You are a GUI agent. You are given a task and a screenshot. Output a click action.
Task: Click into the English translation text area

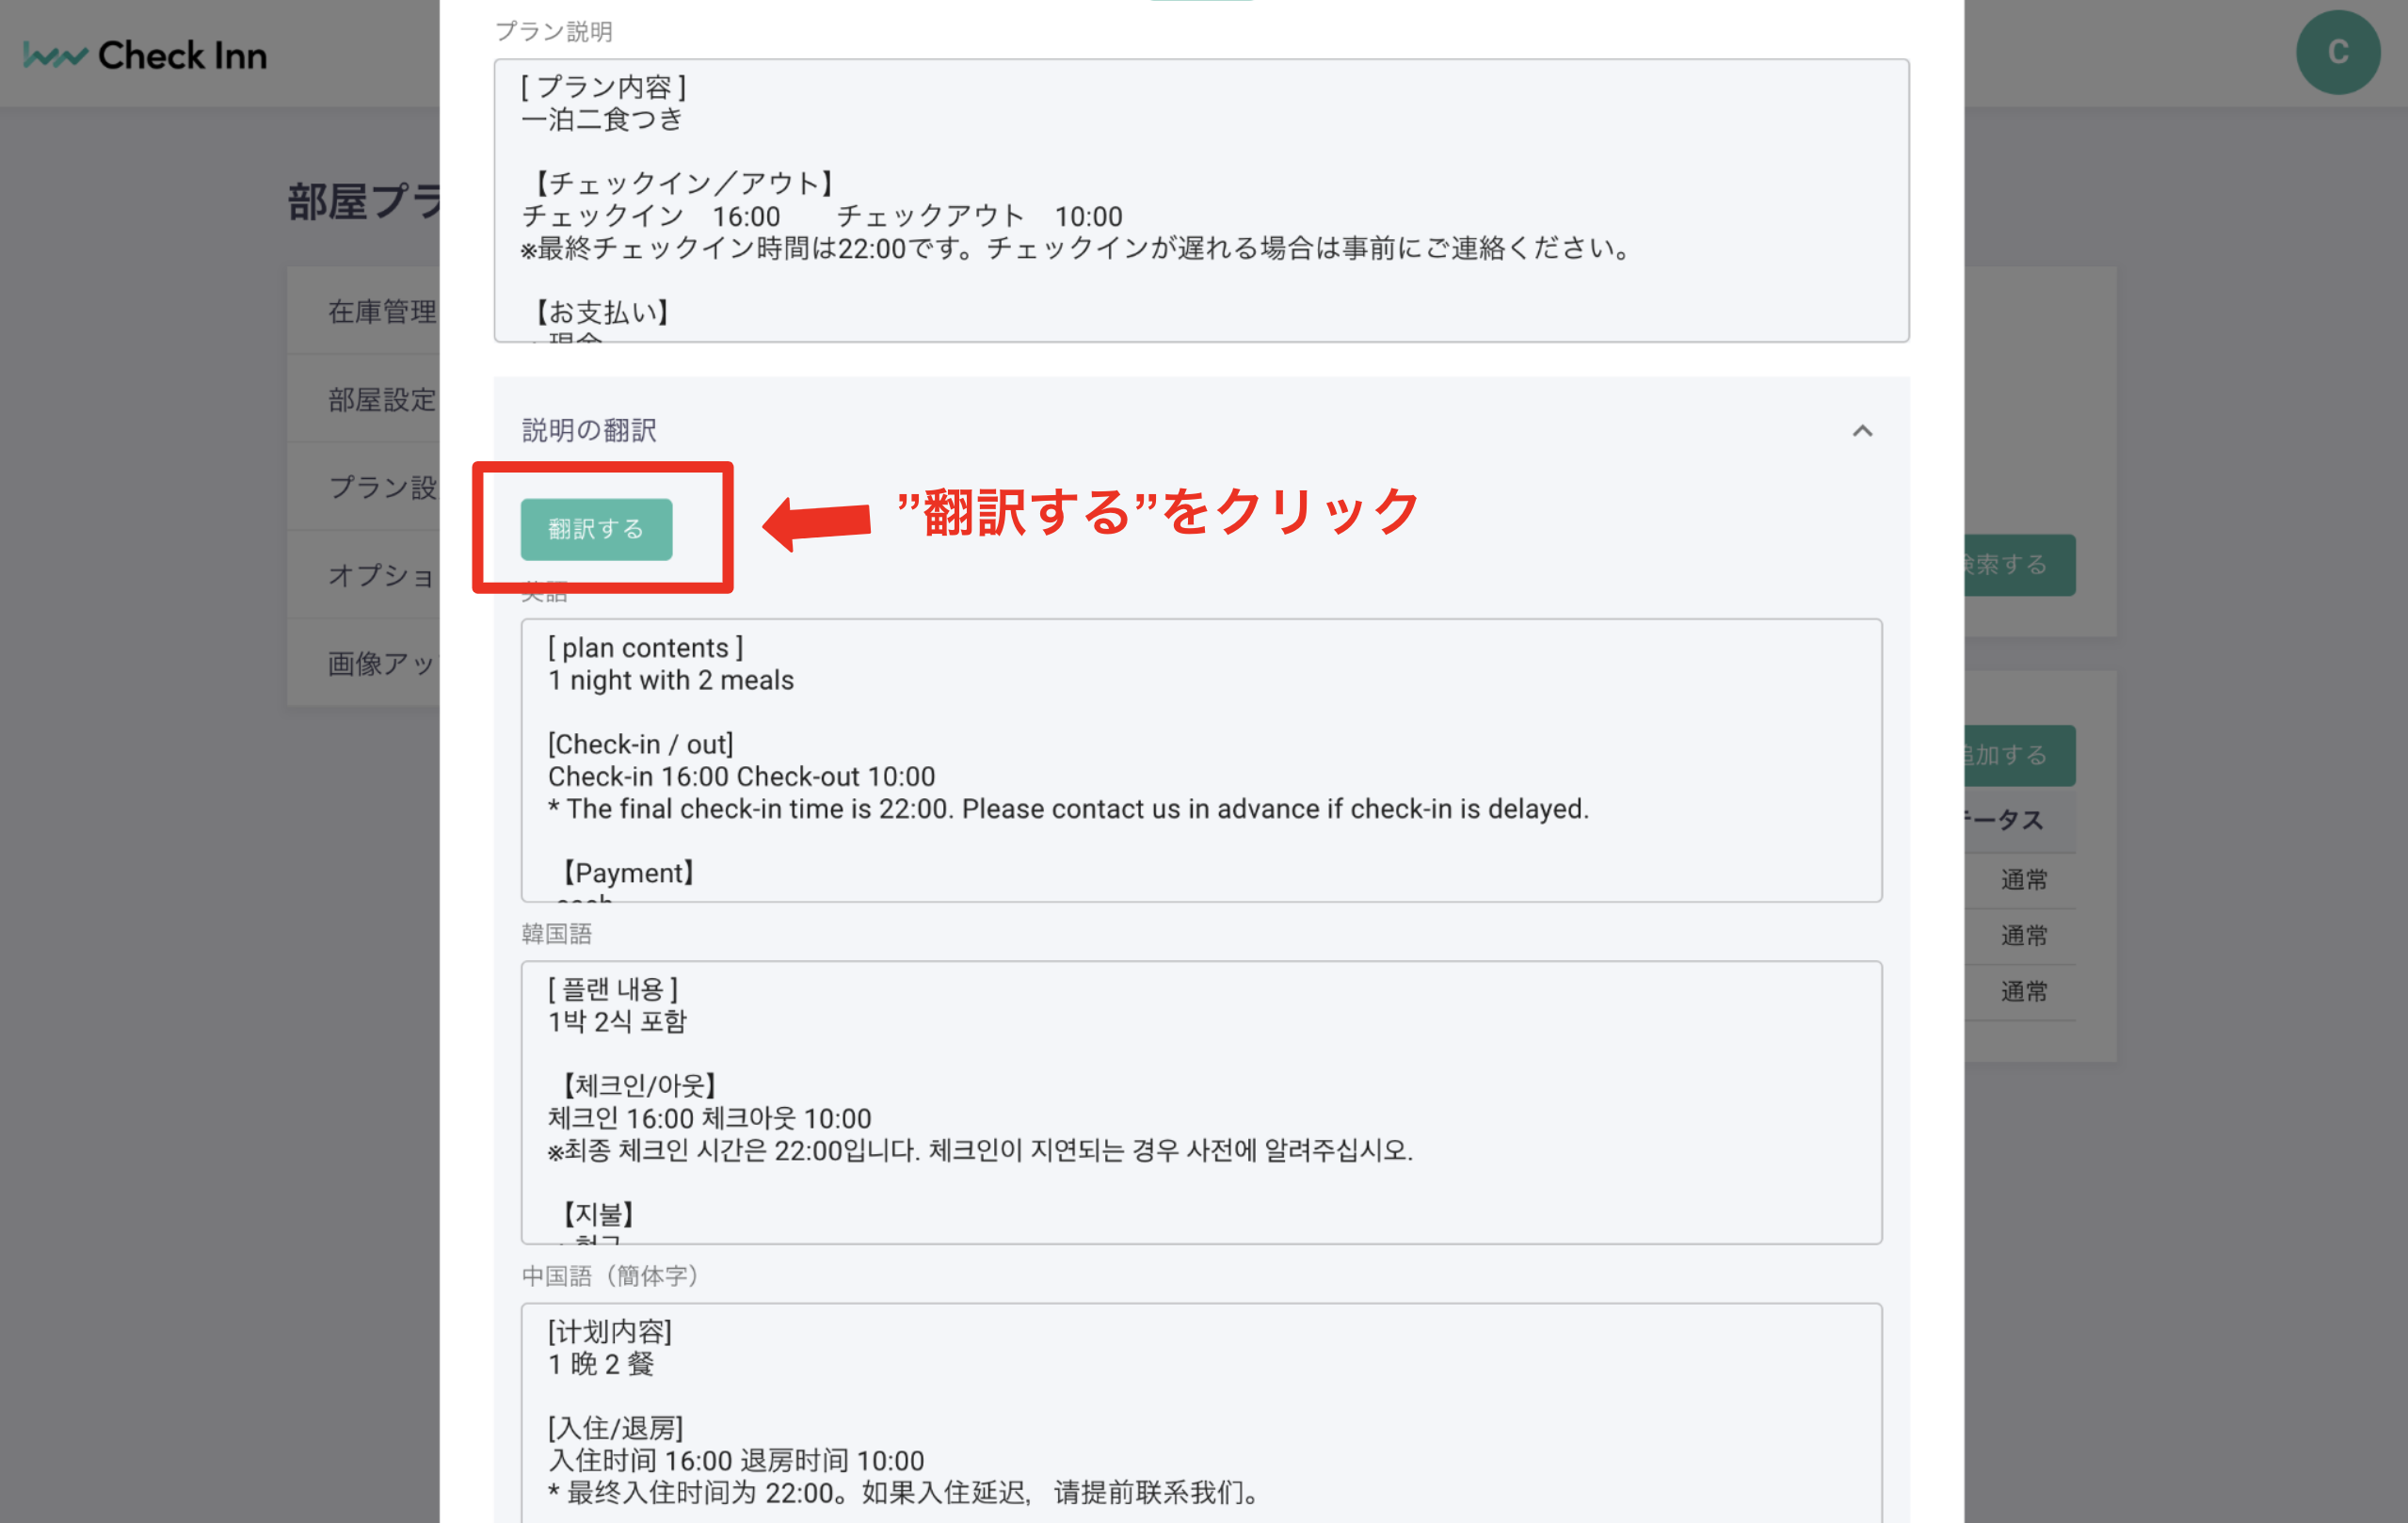(1201, 760)
